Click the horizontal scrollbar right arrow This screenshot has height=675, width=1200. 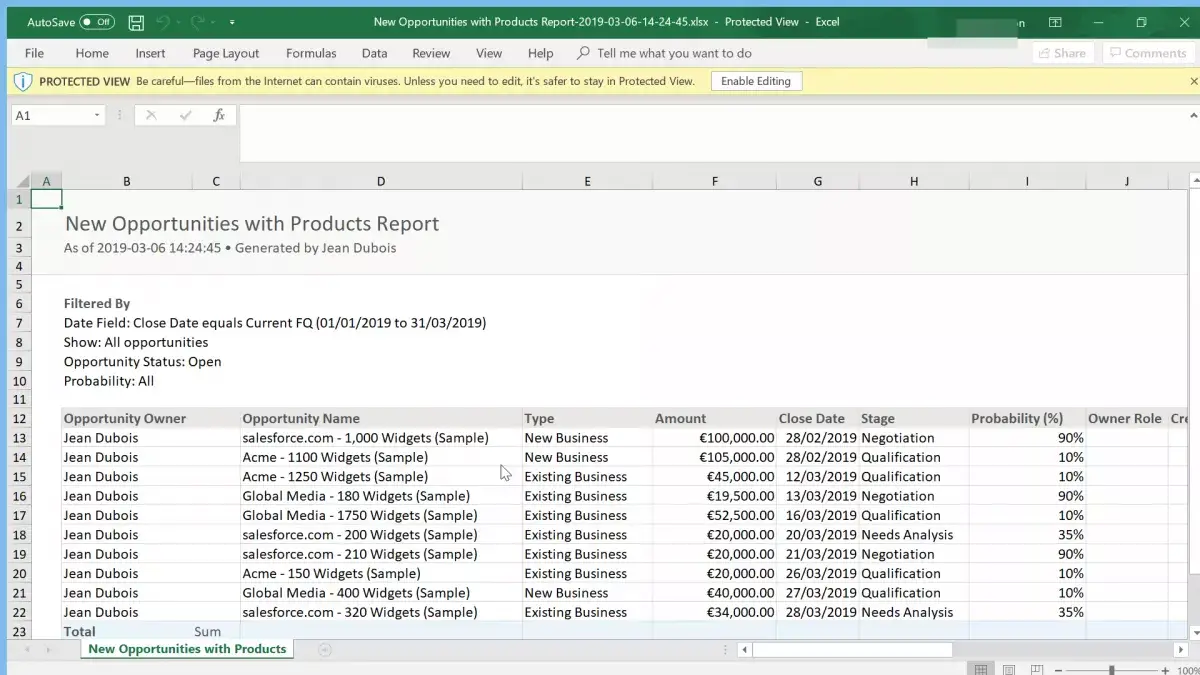coord(1179,650)
